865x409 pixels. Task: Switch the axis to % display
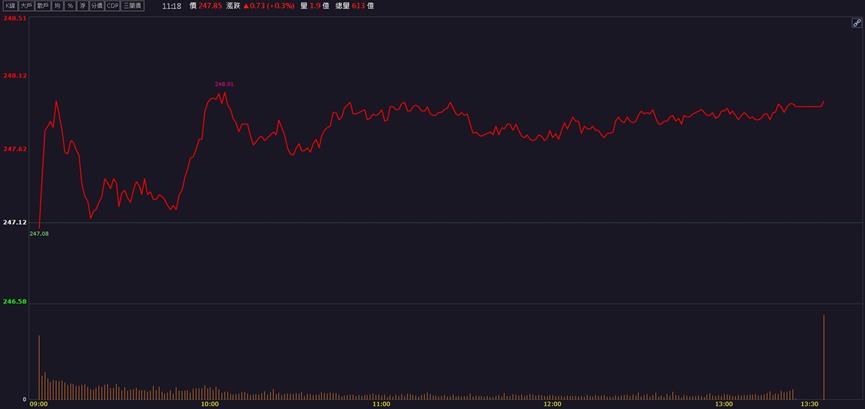(70, 6)
